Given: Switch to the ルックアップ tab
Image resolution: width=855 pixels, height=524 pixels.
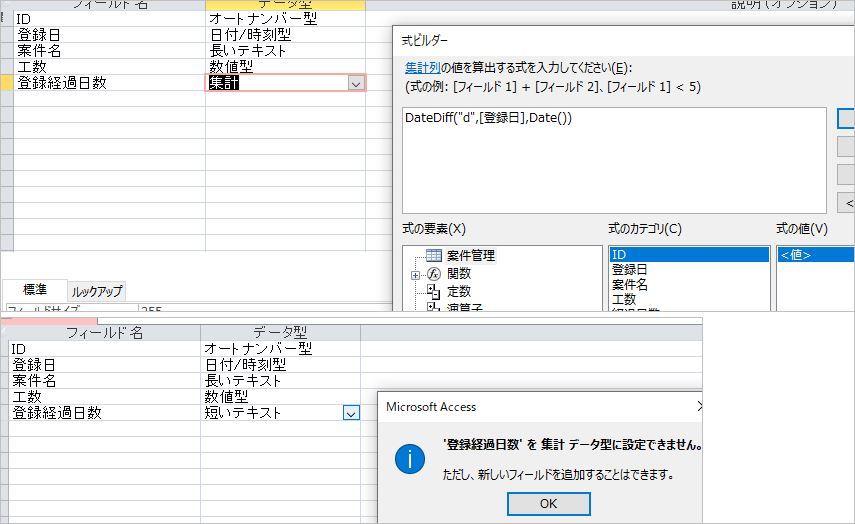Looking at the screenshot, I should [97, 291].
